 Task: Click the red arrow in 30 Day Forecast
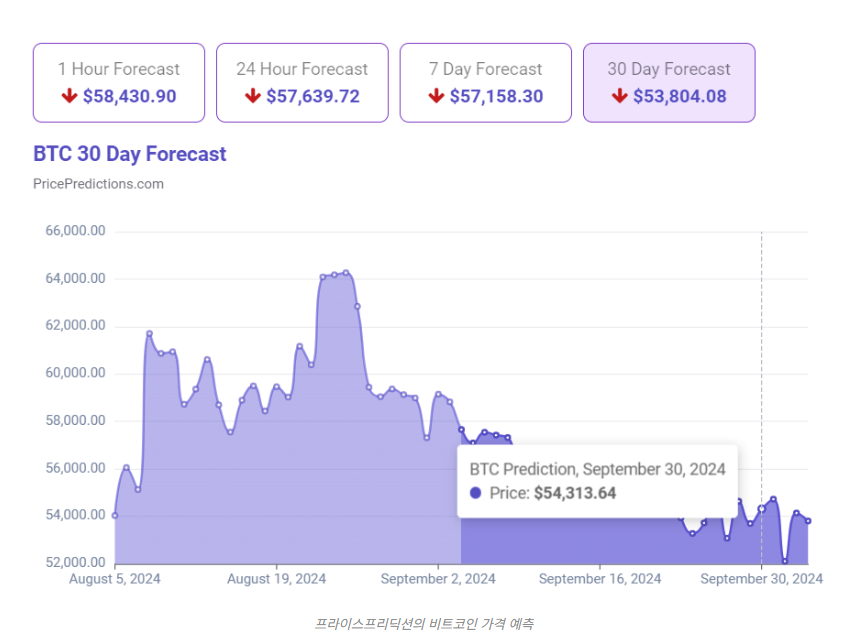pos(620,97)
